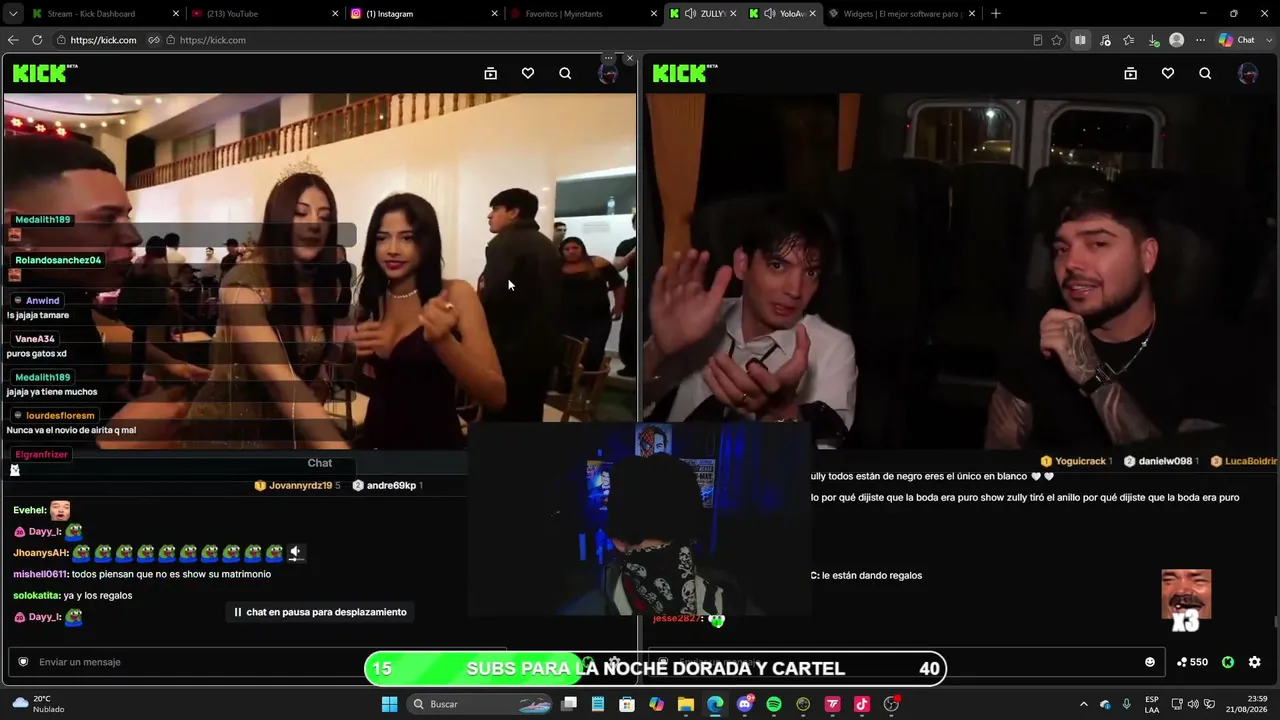
Task: Open the reader view icon in address bar
Action: click(1037, 40)
